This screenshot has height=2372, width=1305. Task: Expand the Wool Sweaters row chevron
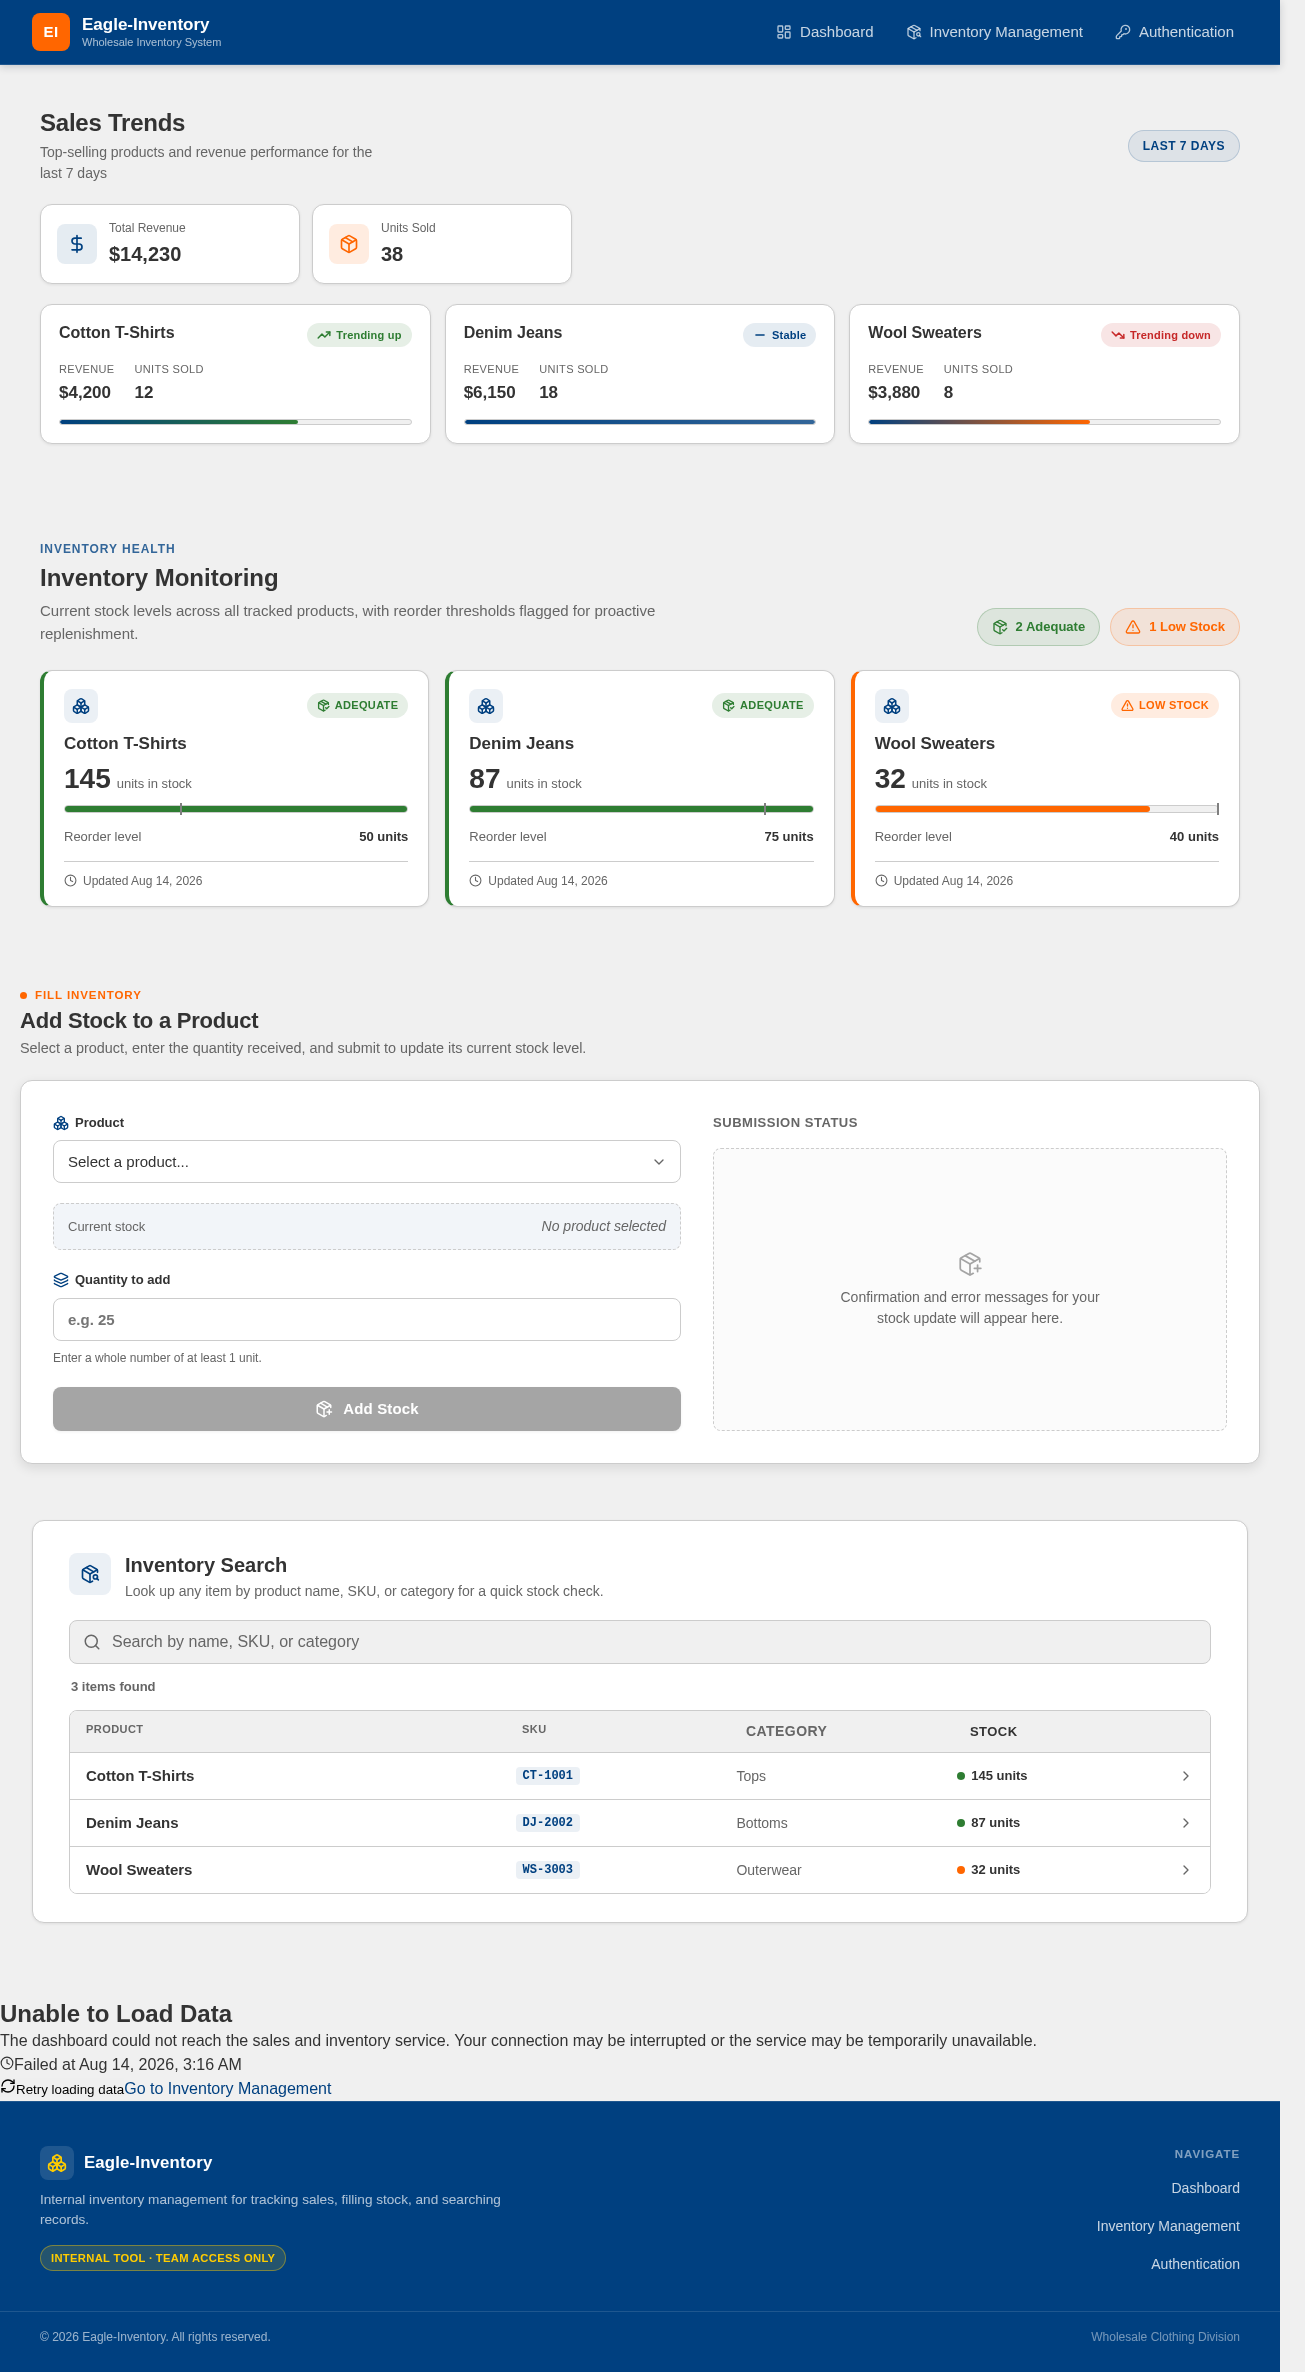pyautogui.click(x=1186, y=1870)
